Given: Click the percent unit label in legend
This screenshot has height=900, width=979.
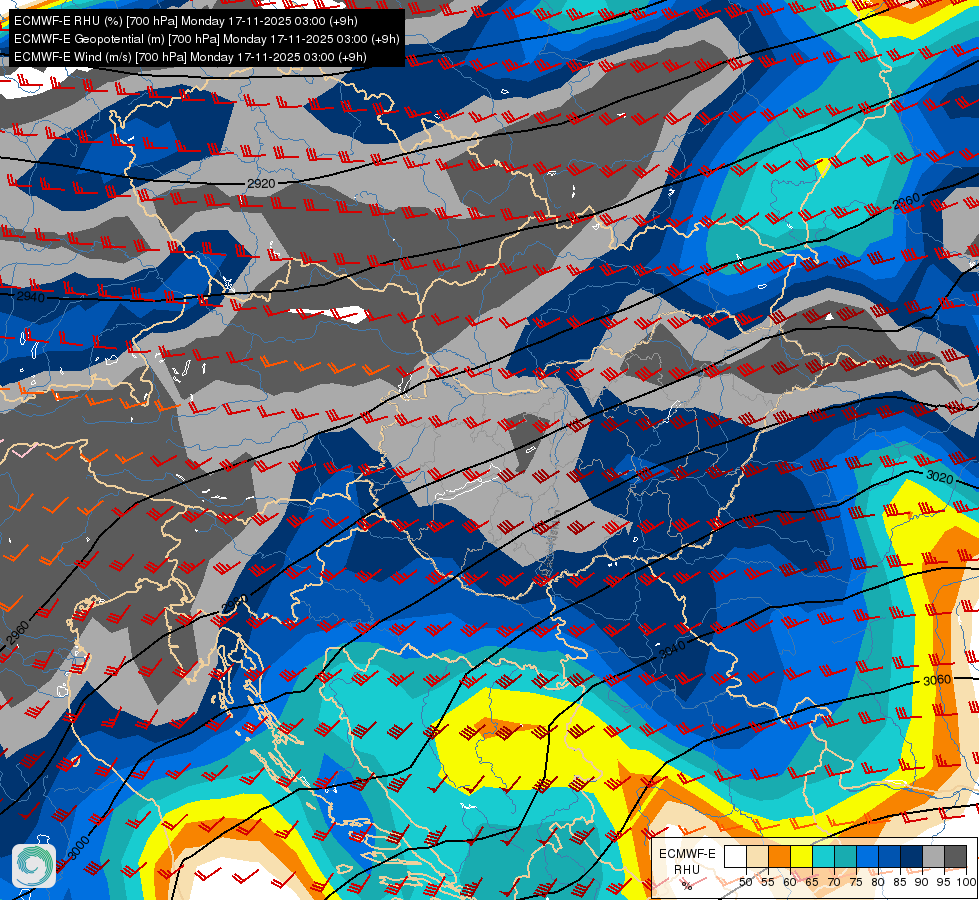Looking at the screenshot, I should pyautogui.click(x=687, y=886).
